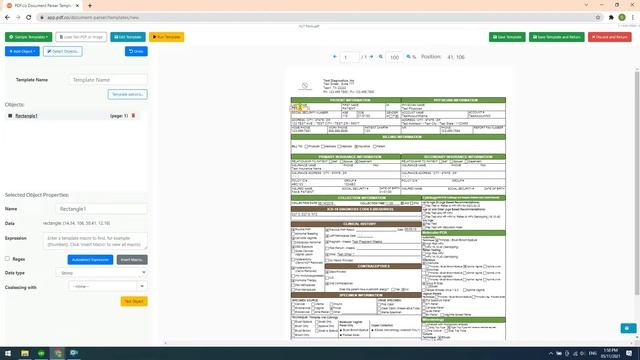
Task: Reload the page with refresh icon
Action: [x=29, y=18]
